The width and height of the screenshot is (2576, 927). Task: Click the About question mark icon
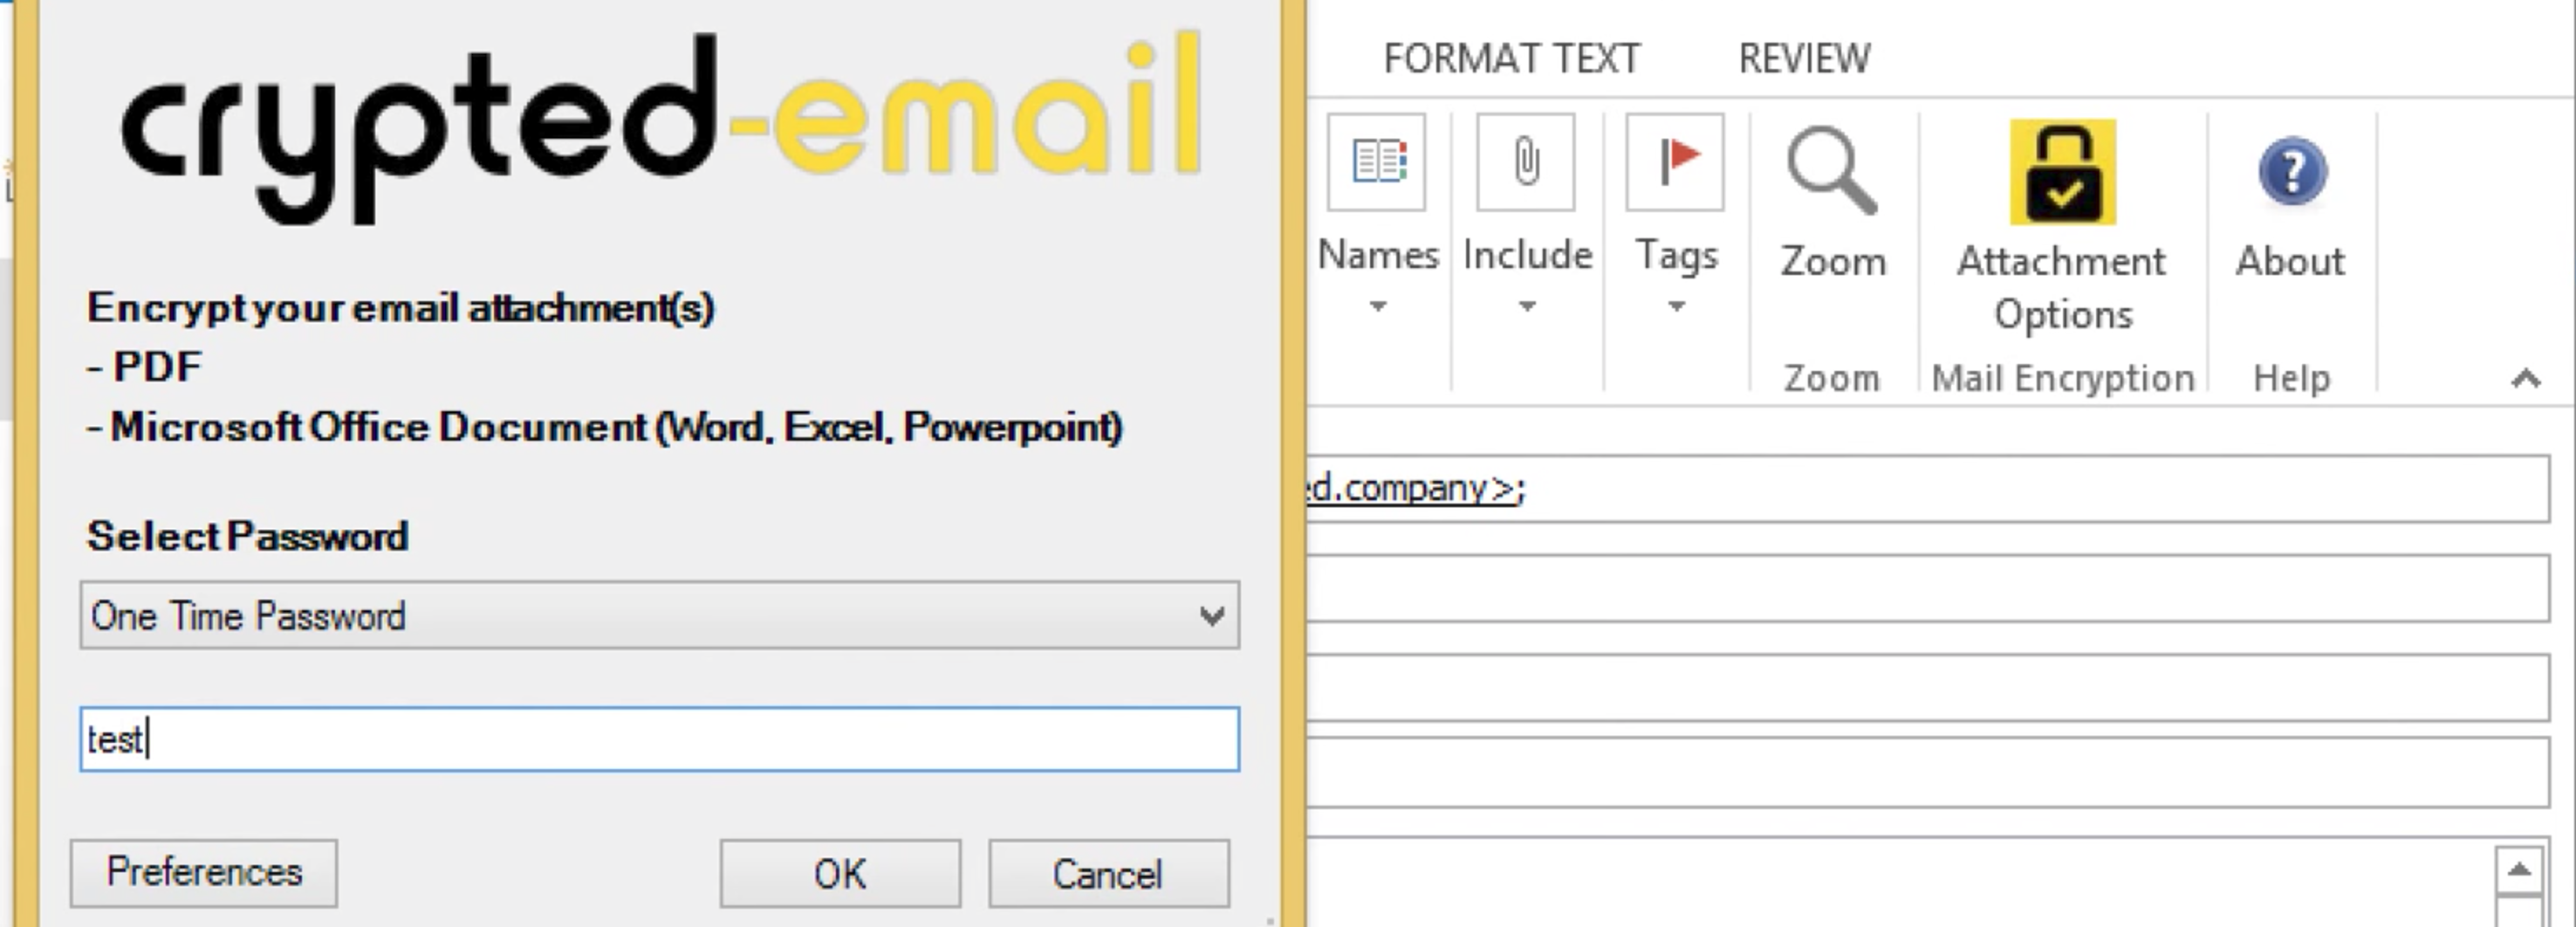[2292, 172]
